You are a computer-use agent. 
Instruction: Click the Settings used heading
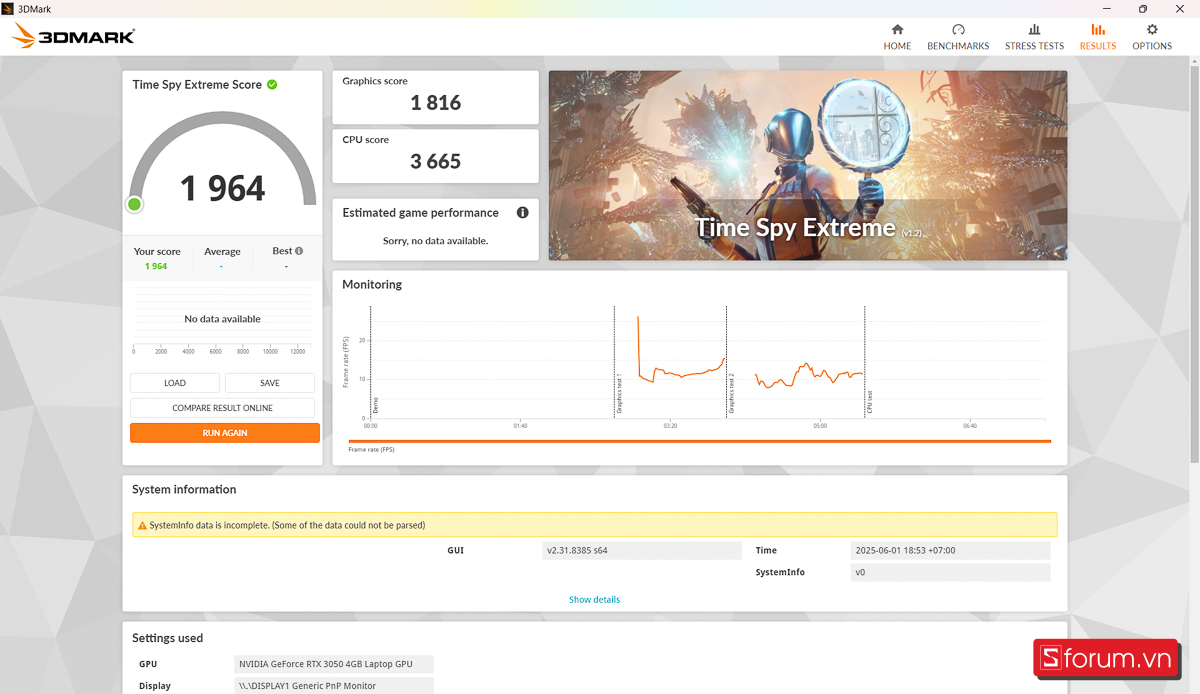point(168,638)
